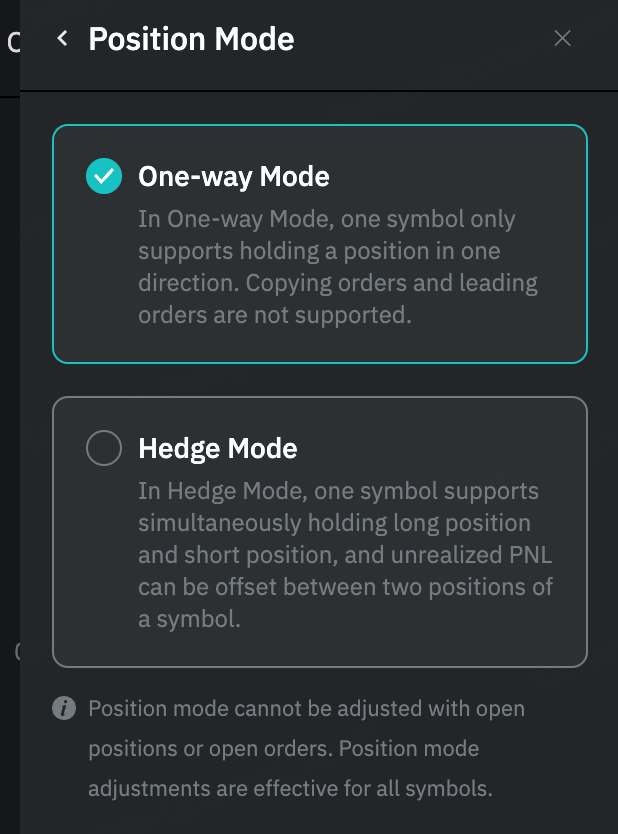
Task: Click the One-way Mode description's first line
Action: pyautogui.click(x=326, y=219)
